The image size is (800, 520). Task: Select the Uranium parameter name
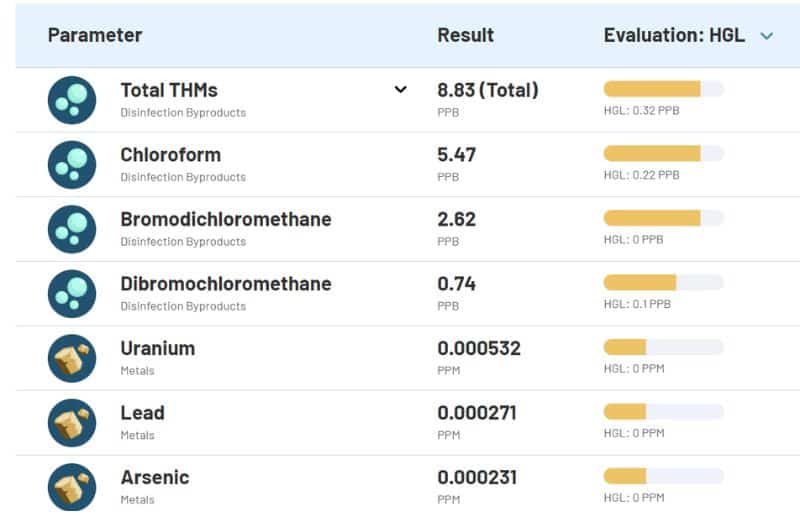[x=157, y=348]
